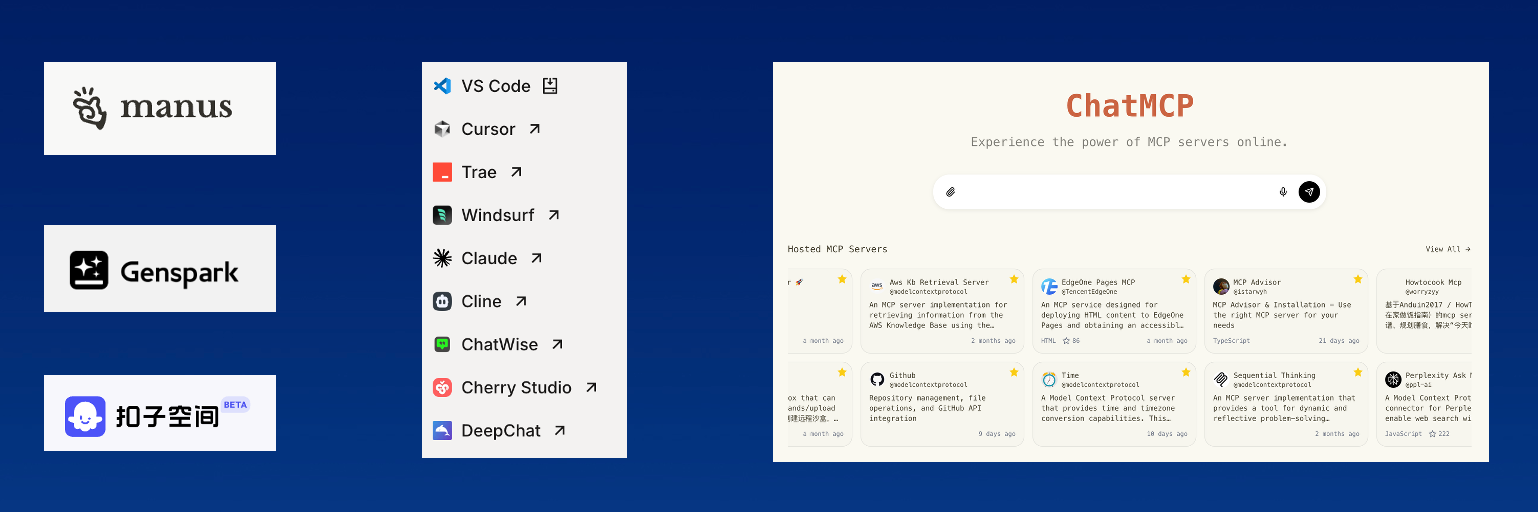Click the clock icon on the Time card
The width and height of the screenshot is (1538, 512).
click(x=1049, y=379)
